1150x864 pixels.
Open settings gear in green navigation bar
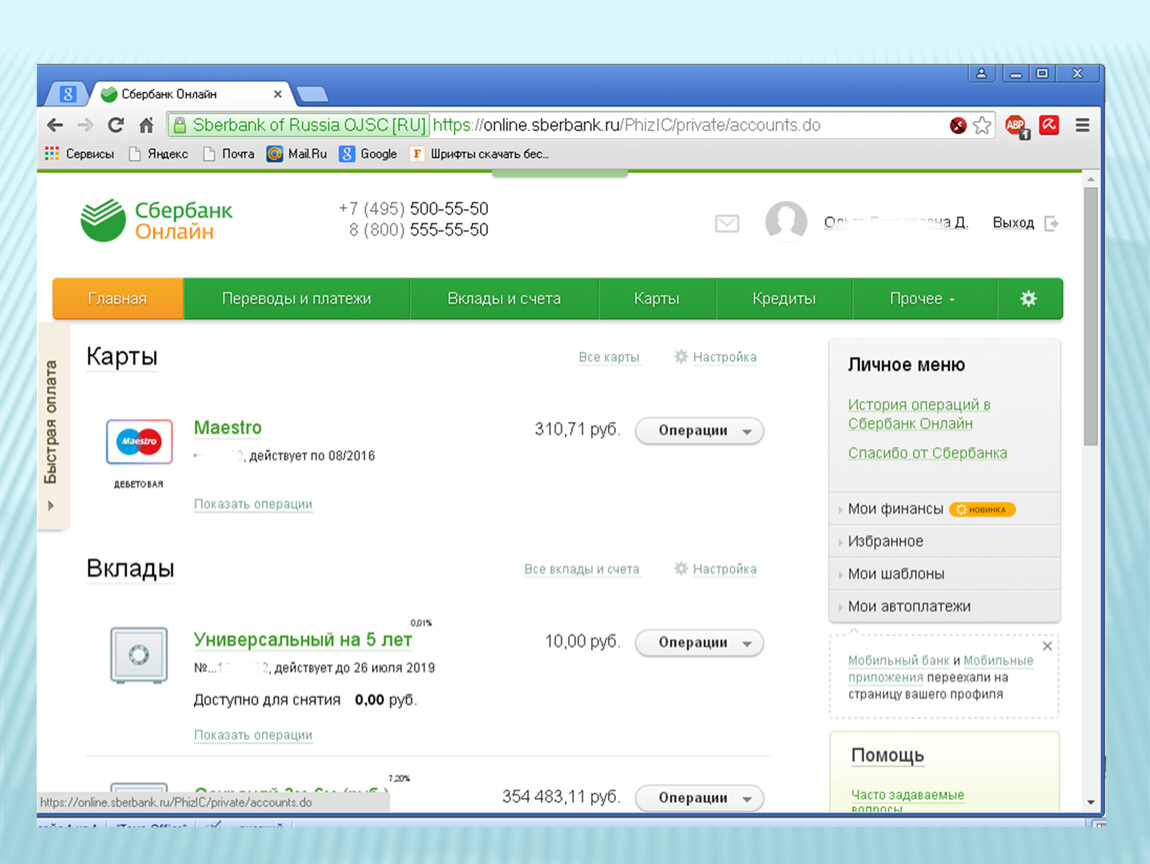click(1029, 299)
